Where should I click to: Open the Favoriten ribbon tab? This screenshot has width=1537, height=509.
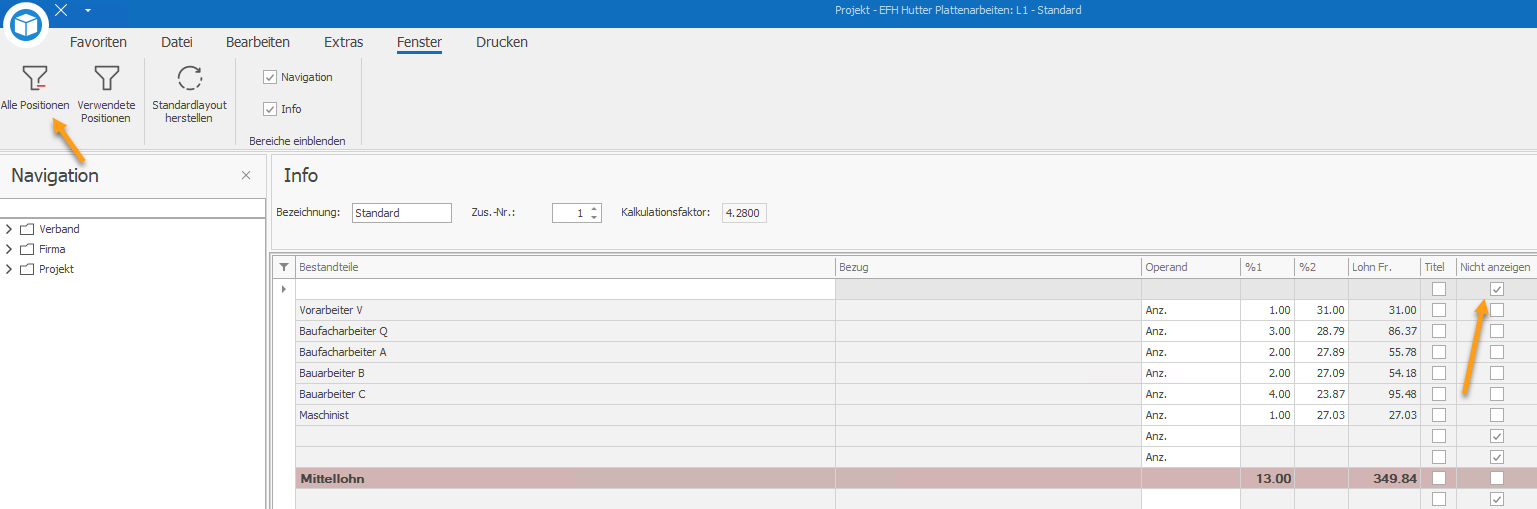(98, 42)
